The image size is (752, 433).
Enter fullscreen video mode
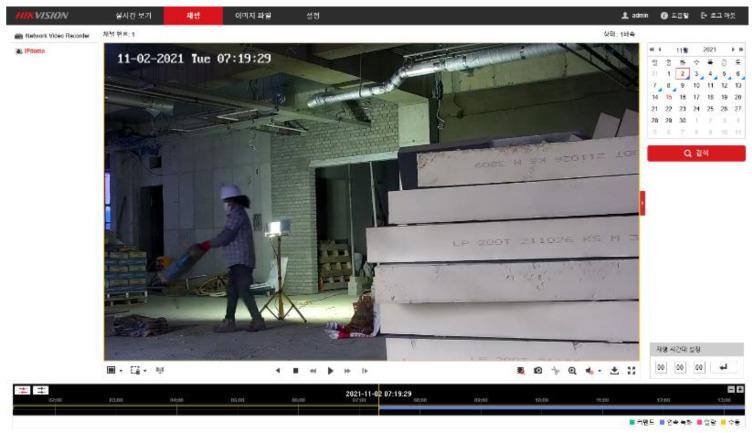click(631, 370)
